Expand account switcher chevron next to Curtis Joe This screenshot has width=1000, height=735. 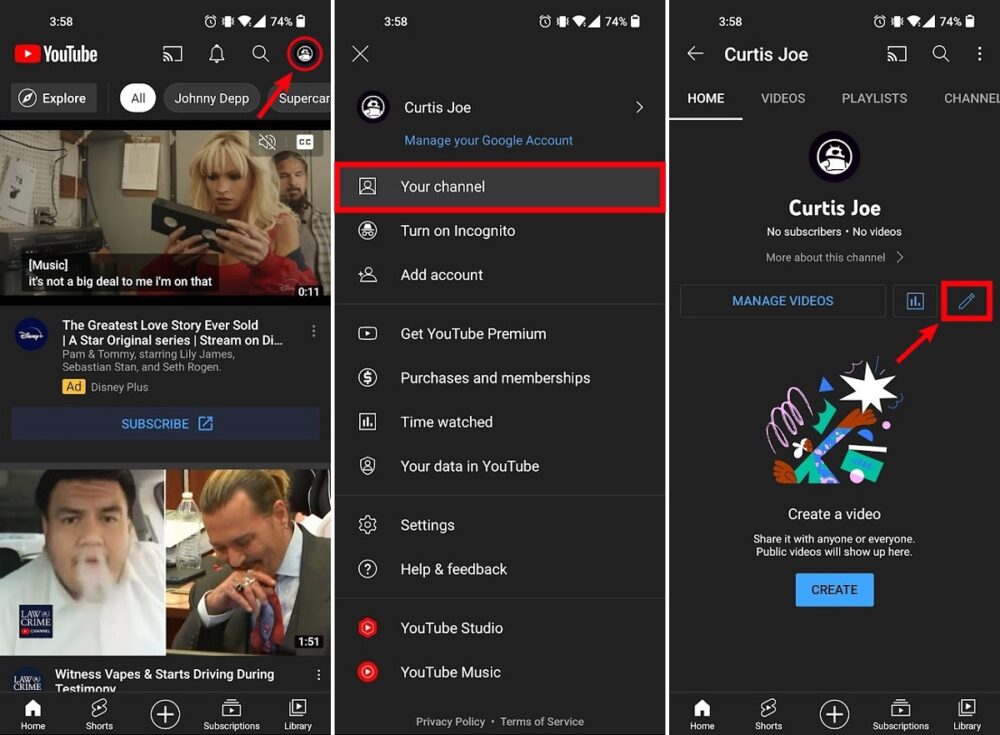point(639,107)
